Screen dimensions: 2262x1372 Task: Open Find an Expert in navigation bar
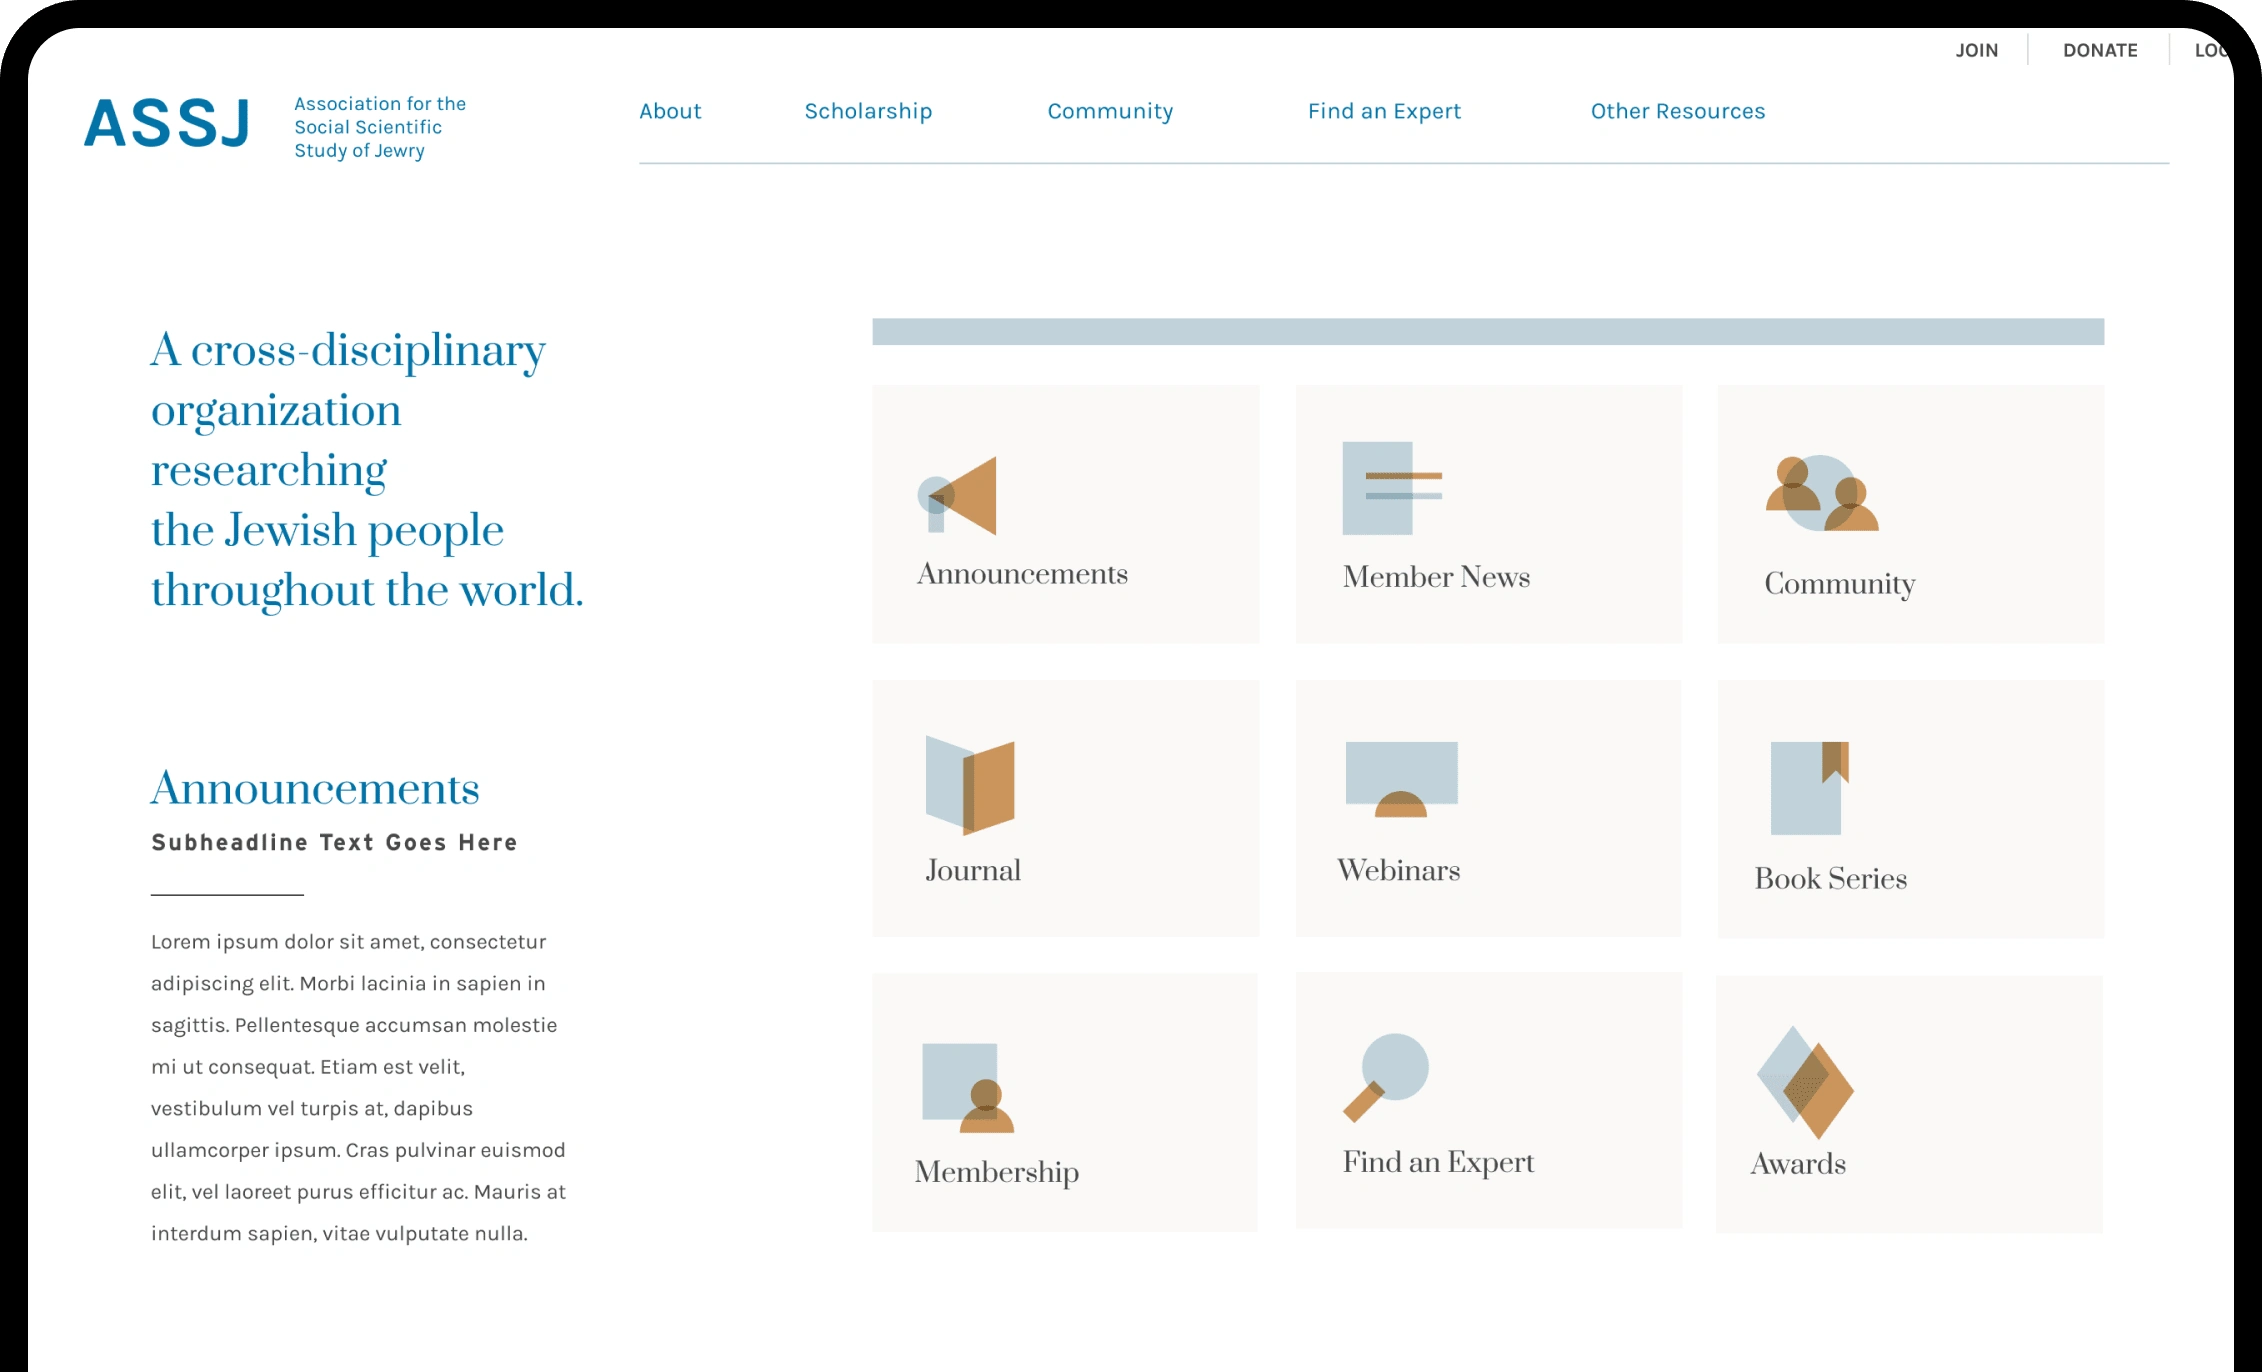[x=1384, y=111]
